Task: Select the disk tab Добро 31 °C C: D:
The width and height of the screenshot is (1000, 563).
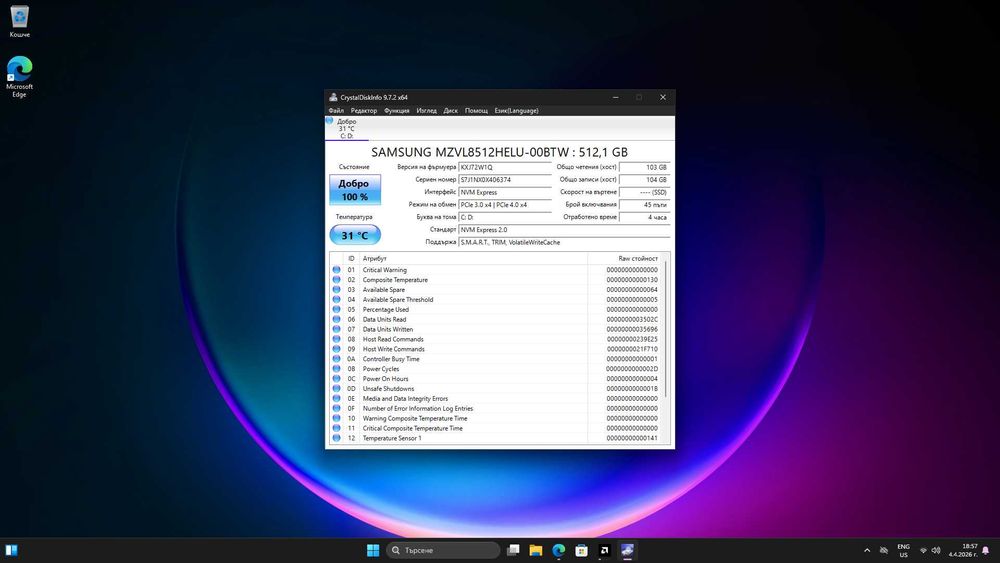Action: click(x=346, y=128)
